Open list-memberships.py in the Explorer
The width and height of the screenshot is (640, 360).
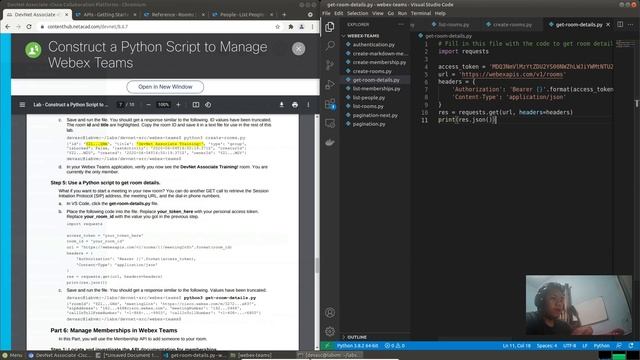[x=376, y=89]
